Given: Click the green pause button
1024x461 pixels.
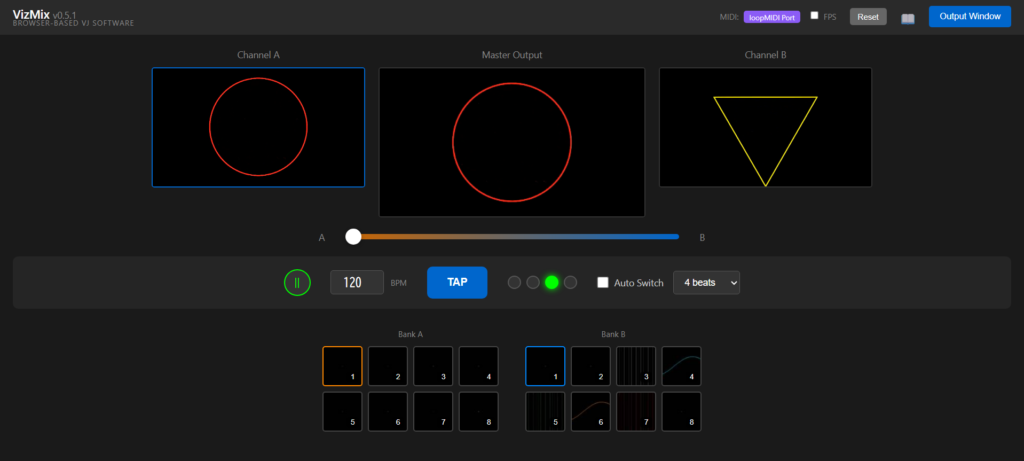Looking at the screenshot, I should tap(297, 283).
